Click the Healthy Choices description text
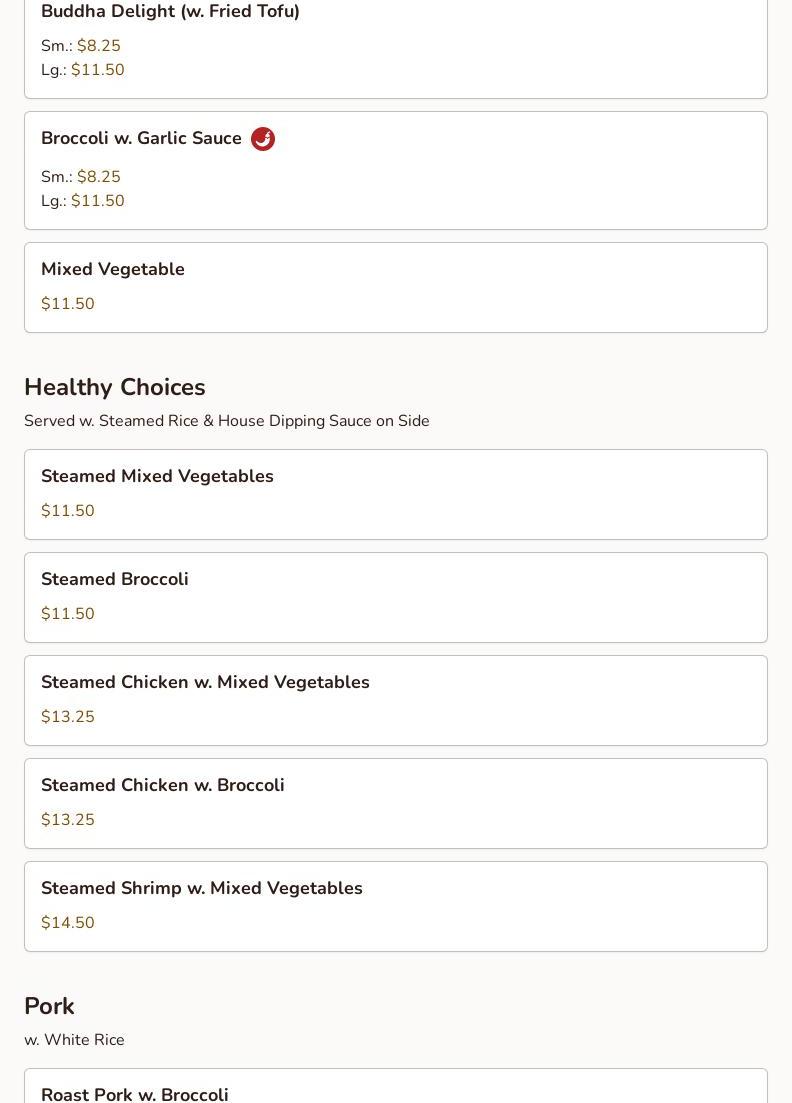792x1103 pixels. 227,421
